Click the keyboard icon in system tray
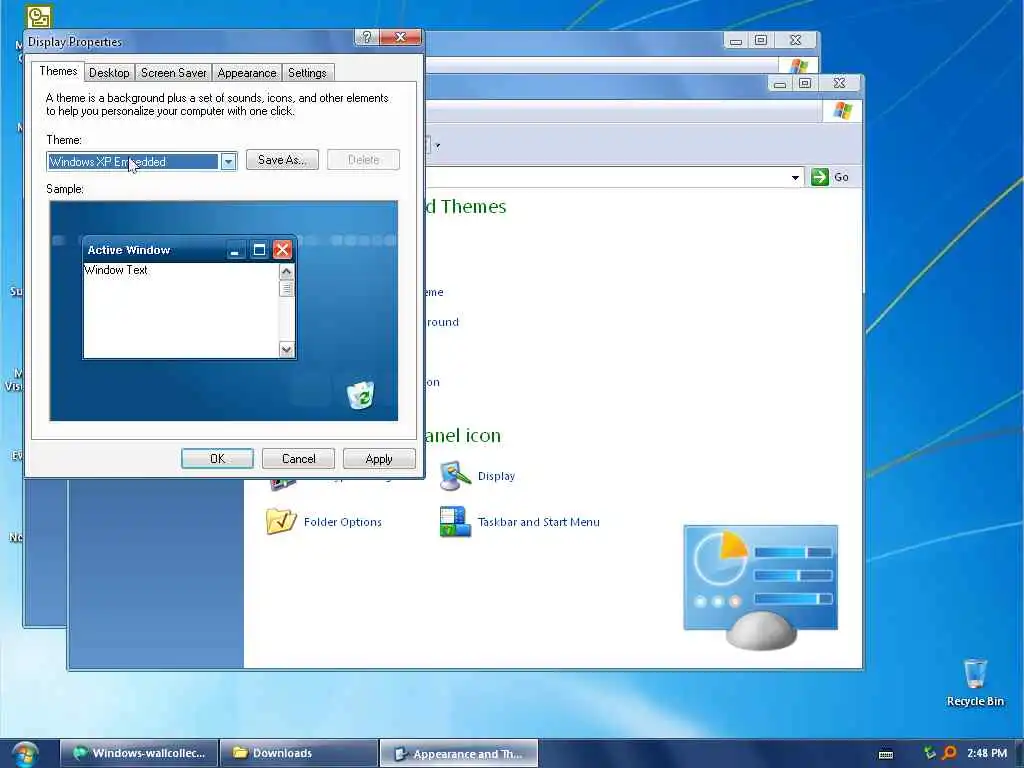1024x768 pixels. [886, 754]
